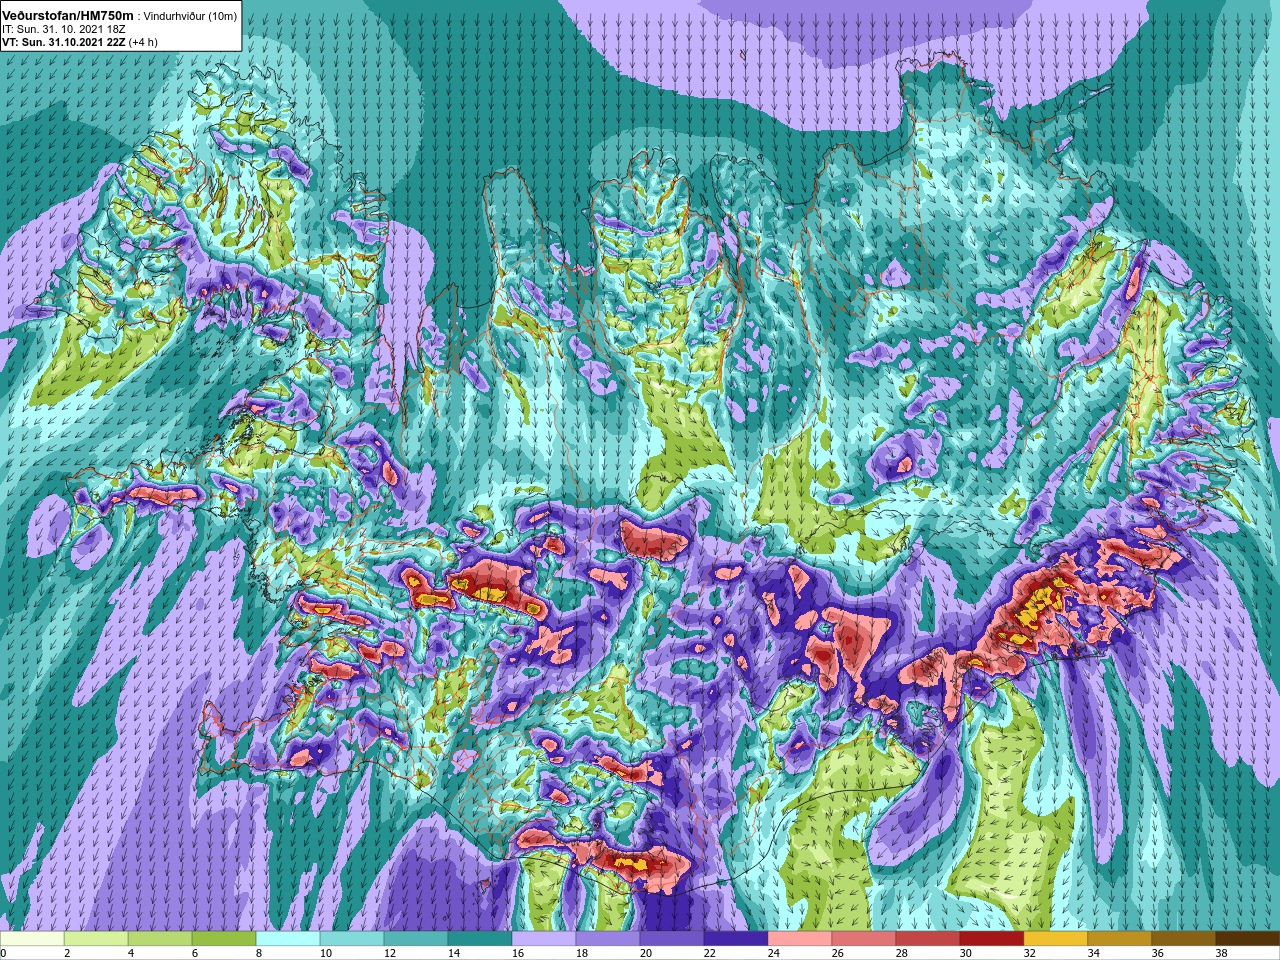Click the brown 36–38 legend swatch
This screenshot has width=1280, height=960.
point(1184,939)
